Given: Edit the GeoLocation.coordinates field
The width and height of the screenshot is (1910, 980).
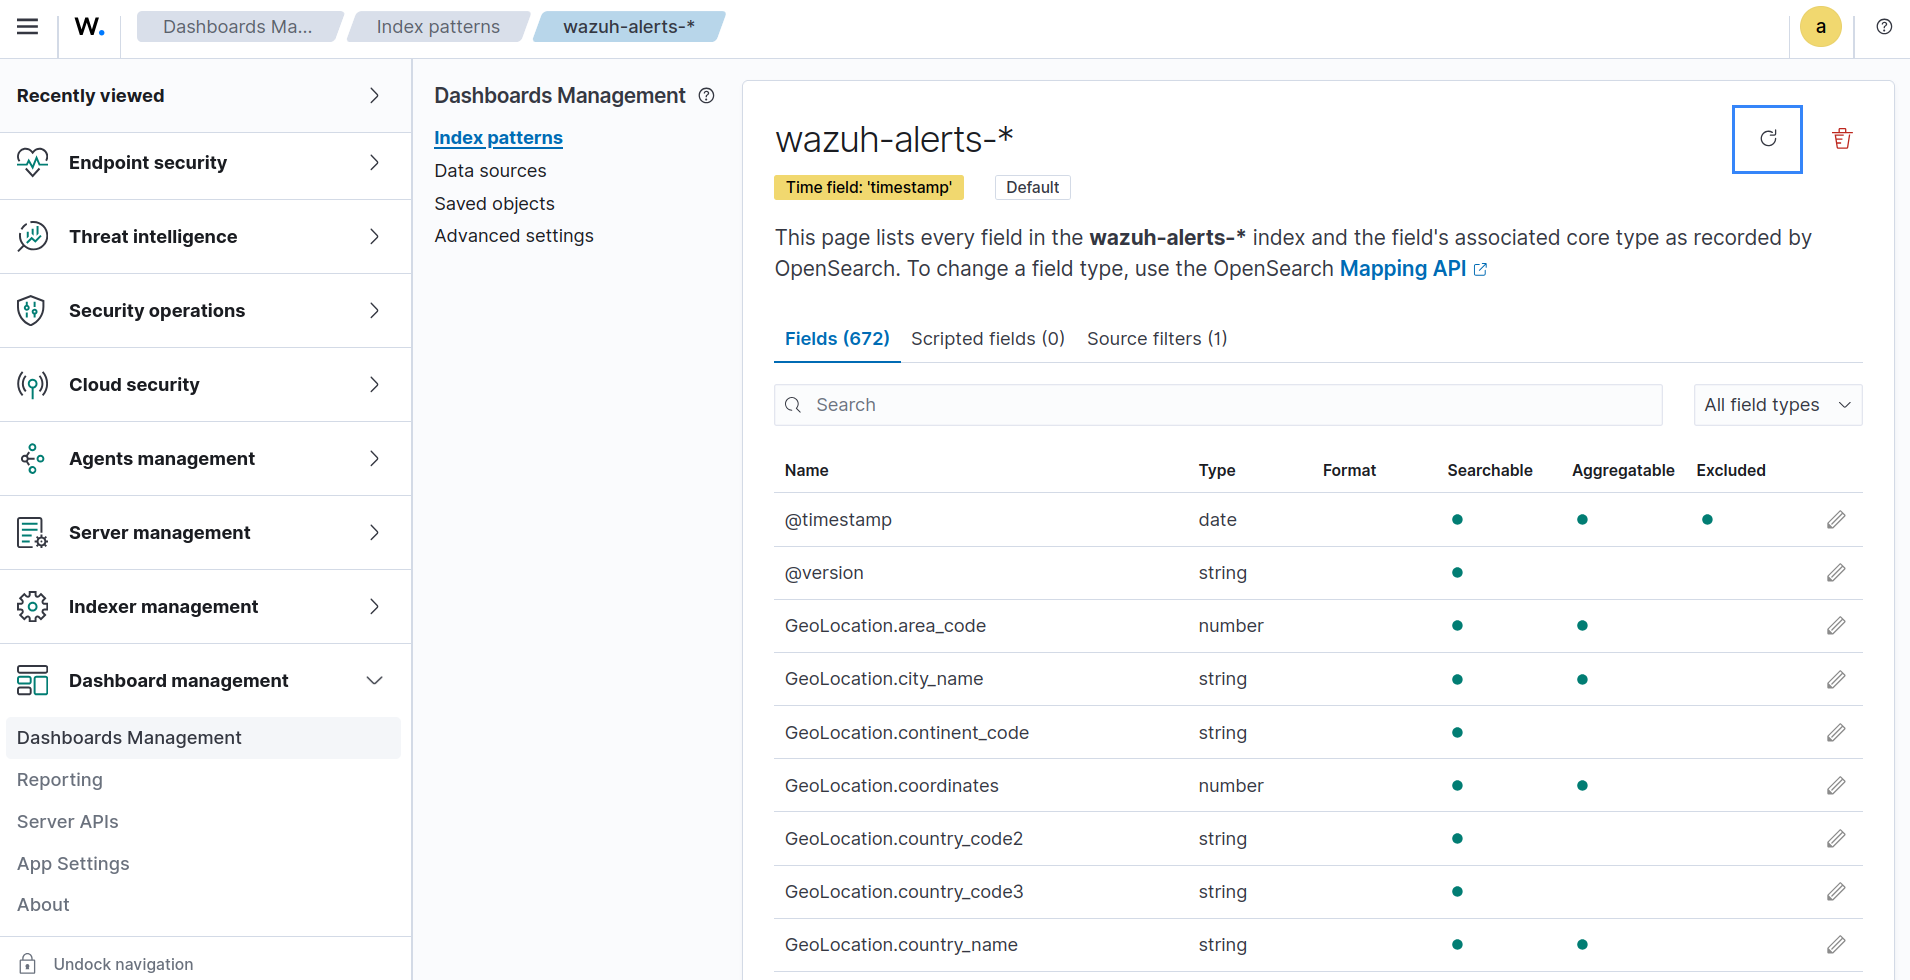Looking at the screenshot, I should point(1836,786).
